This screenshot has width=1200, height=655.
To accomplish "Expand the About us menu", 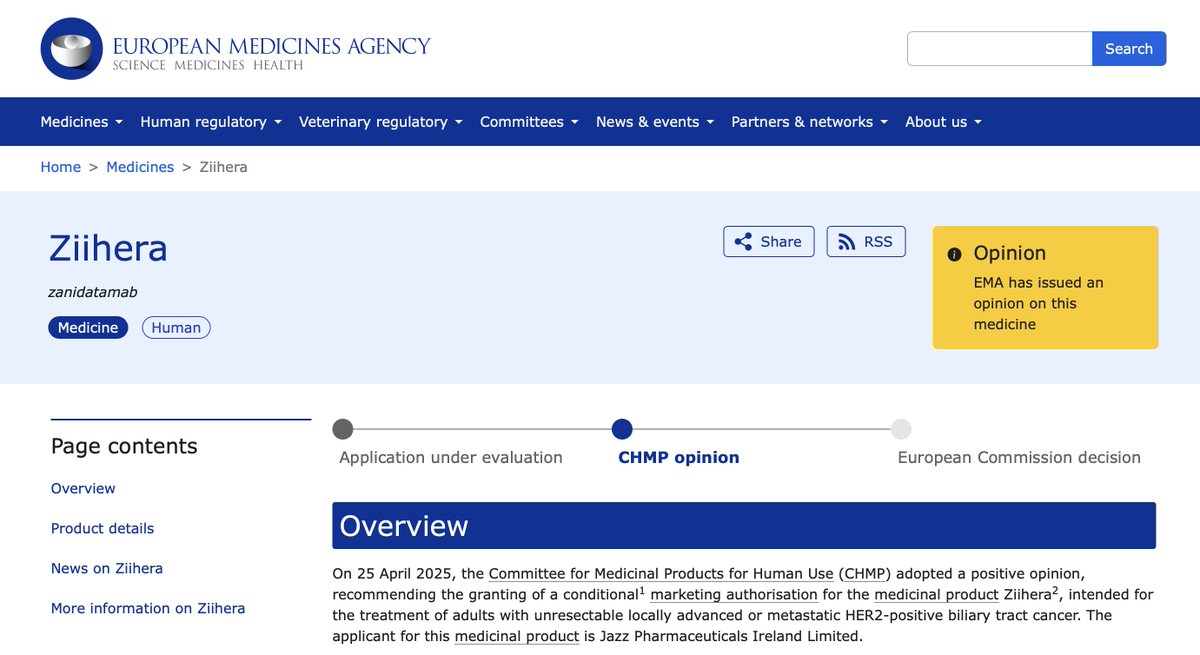I will pyautogui.click(x=943, y=122).
